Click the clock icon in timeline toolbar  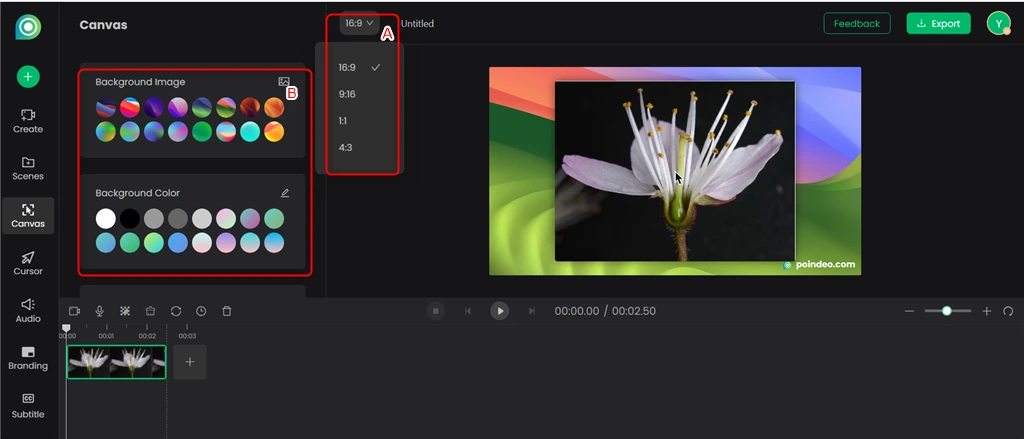(201, 311)
